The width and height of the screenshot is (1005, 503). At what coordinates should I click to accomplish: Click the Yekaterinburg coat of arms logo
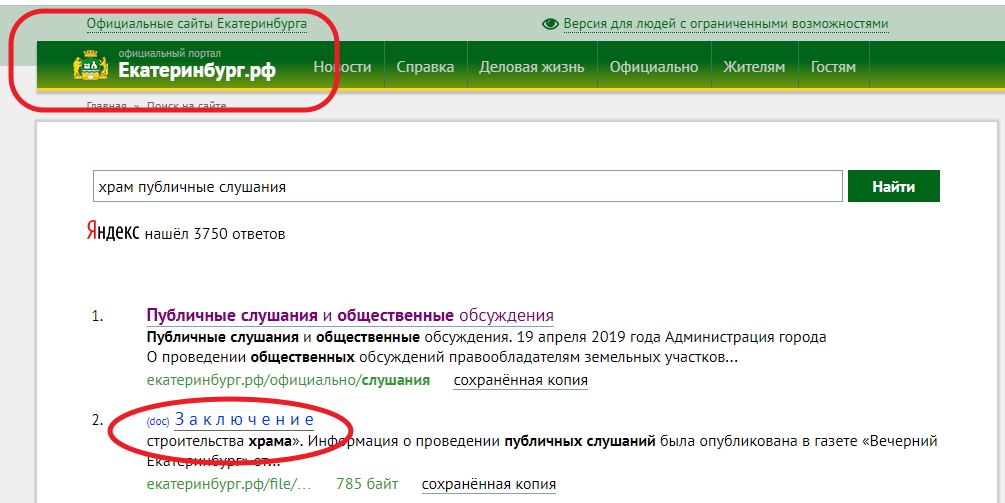click(91, 67)
